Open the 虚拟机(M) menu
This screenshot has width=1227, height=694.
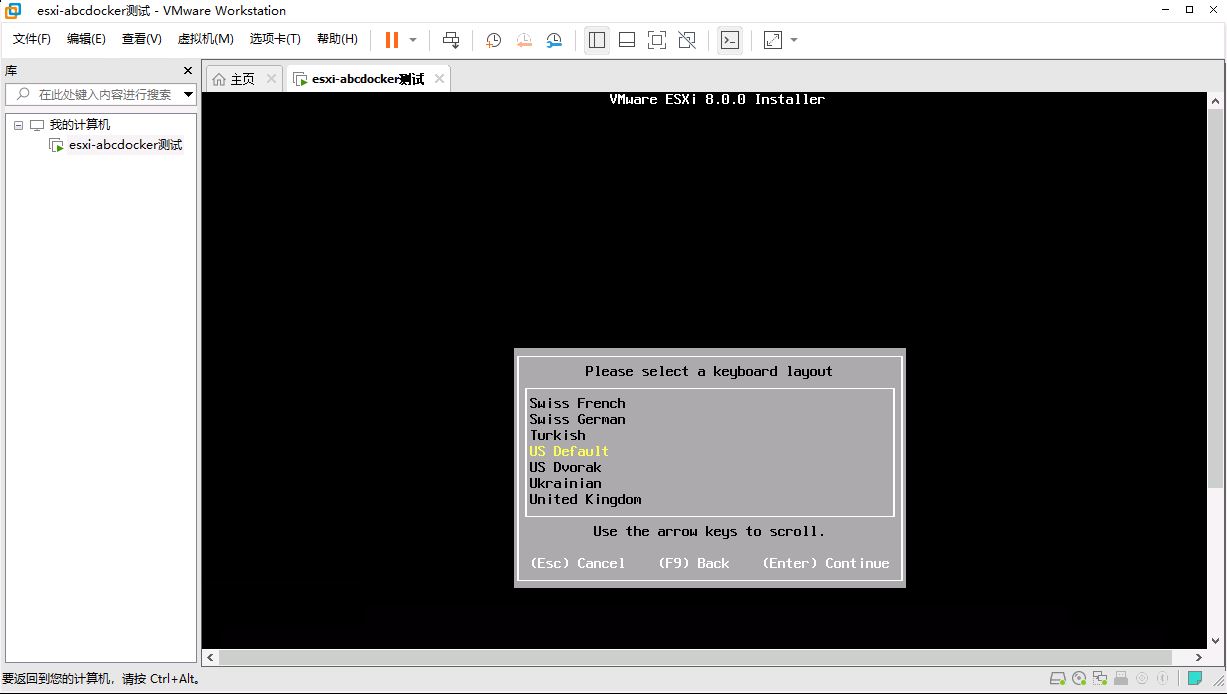[x=205, y=39]
